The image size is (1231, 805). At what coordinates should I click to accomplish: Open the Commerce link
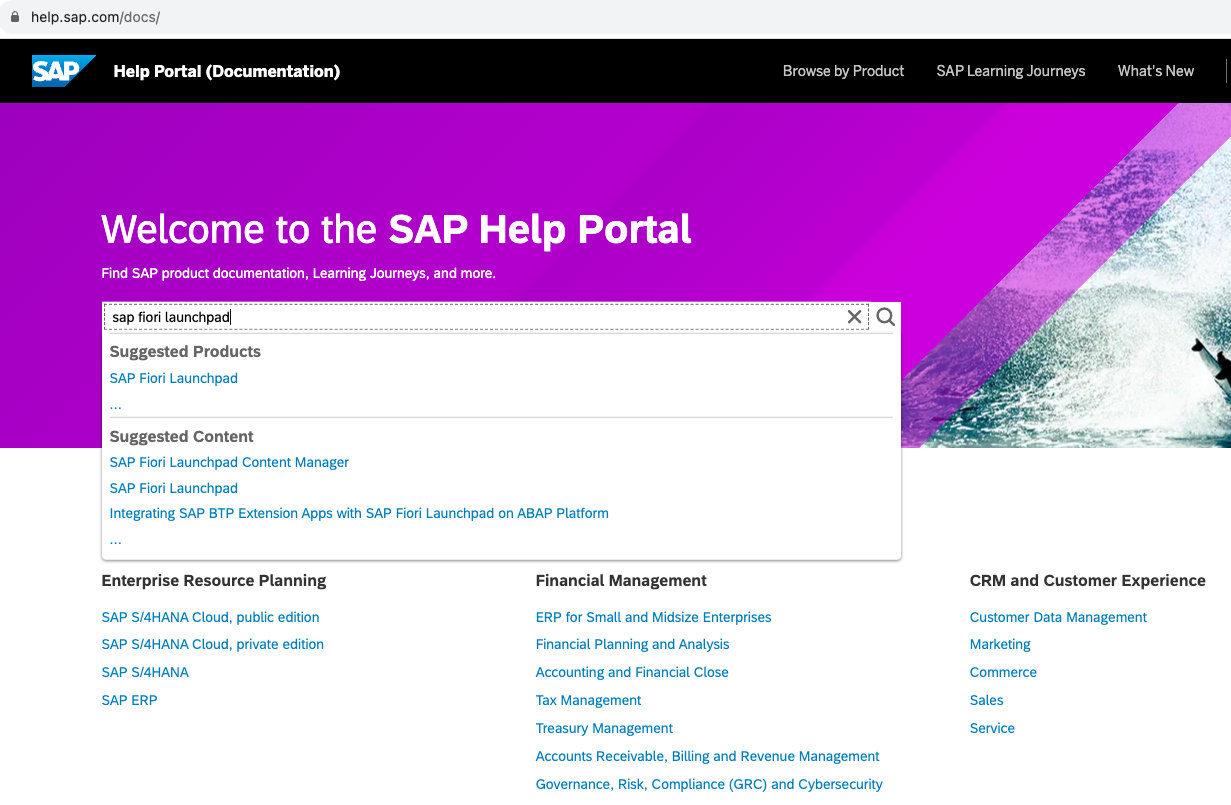[1003, 672]
